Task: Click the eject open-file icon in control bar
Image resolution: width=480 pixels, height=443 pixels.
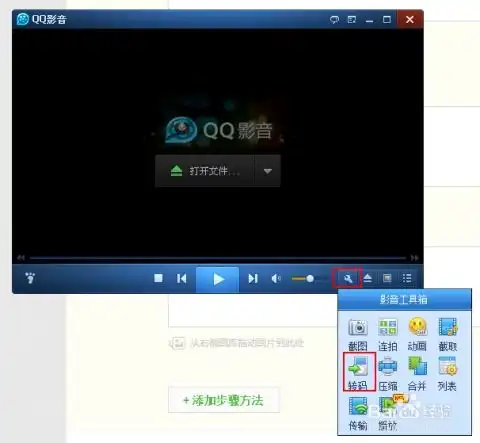Action: [368, 278]
